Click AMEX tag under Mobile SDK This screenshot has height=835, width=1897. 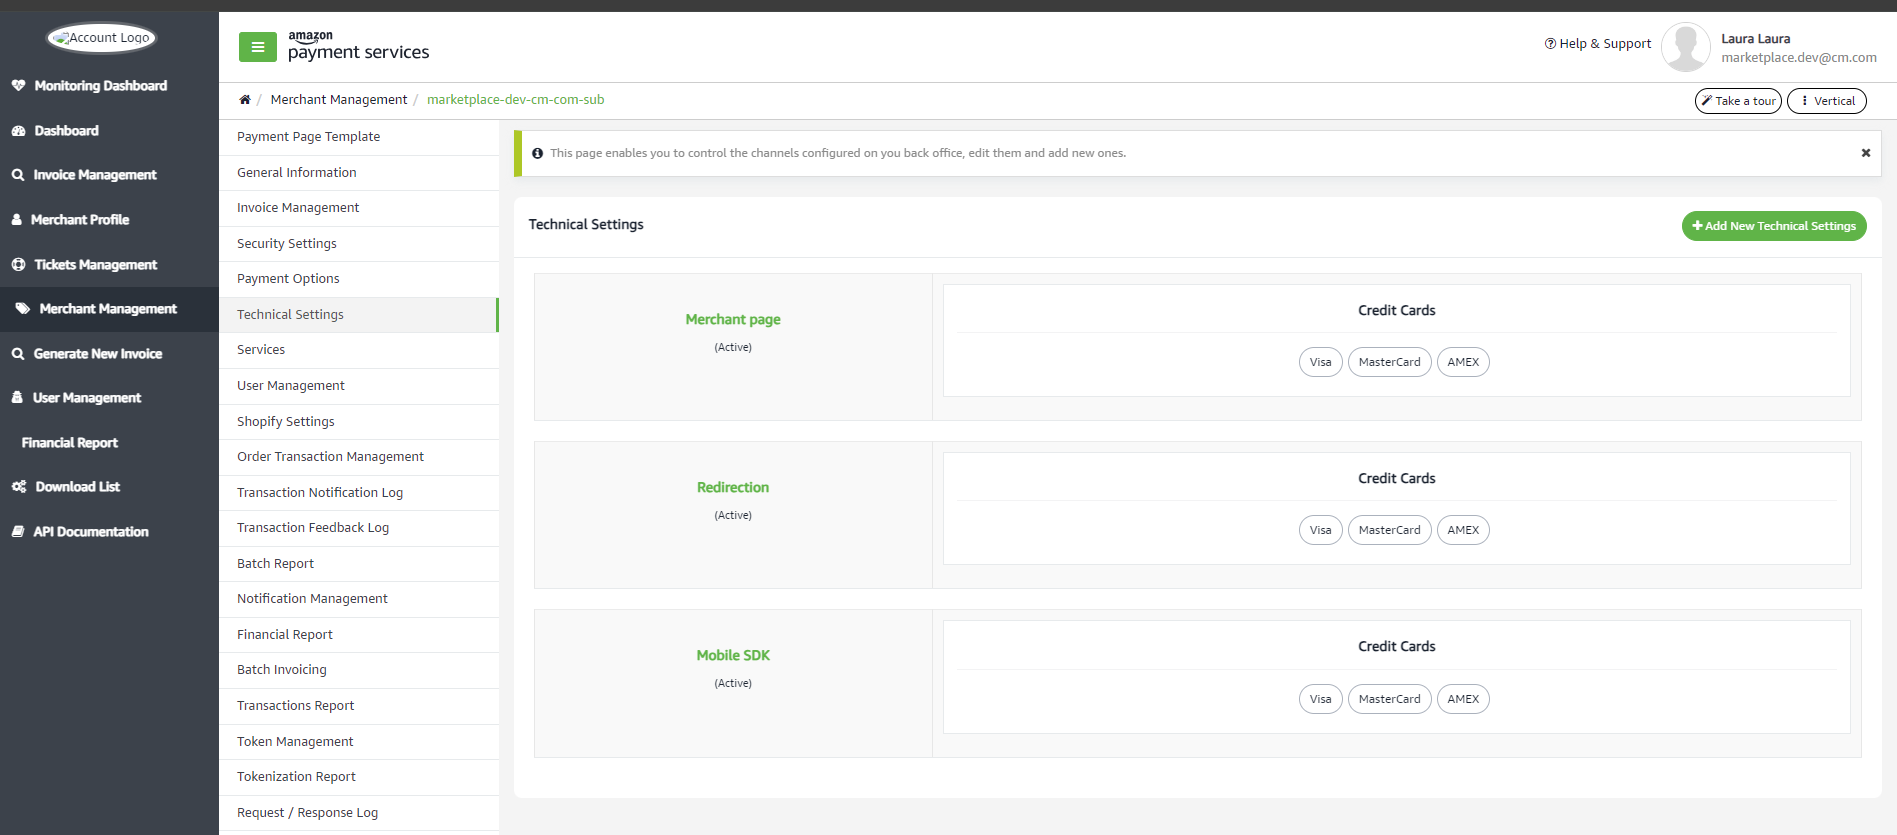click(1463, 699)
